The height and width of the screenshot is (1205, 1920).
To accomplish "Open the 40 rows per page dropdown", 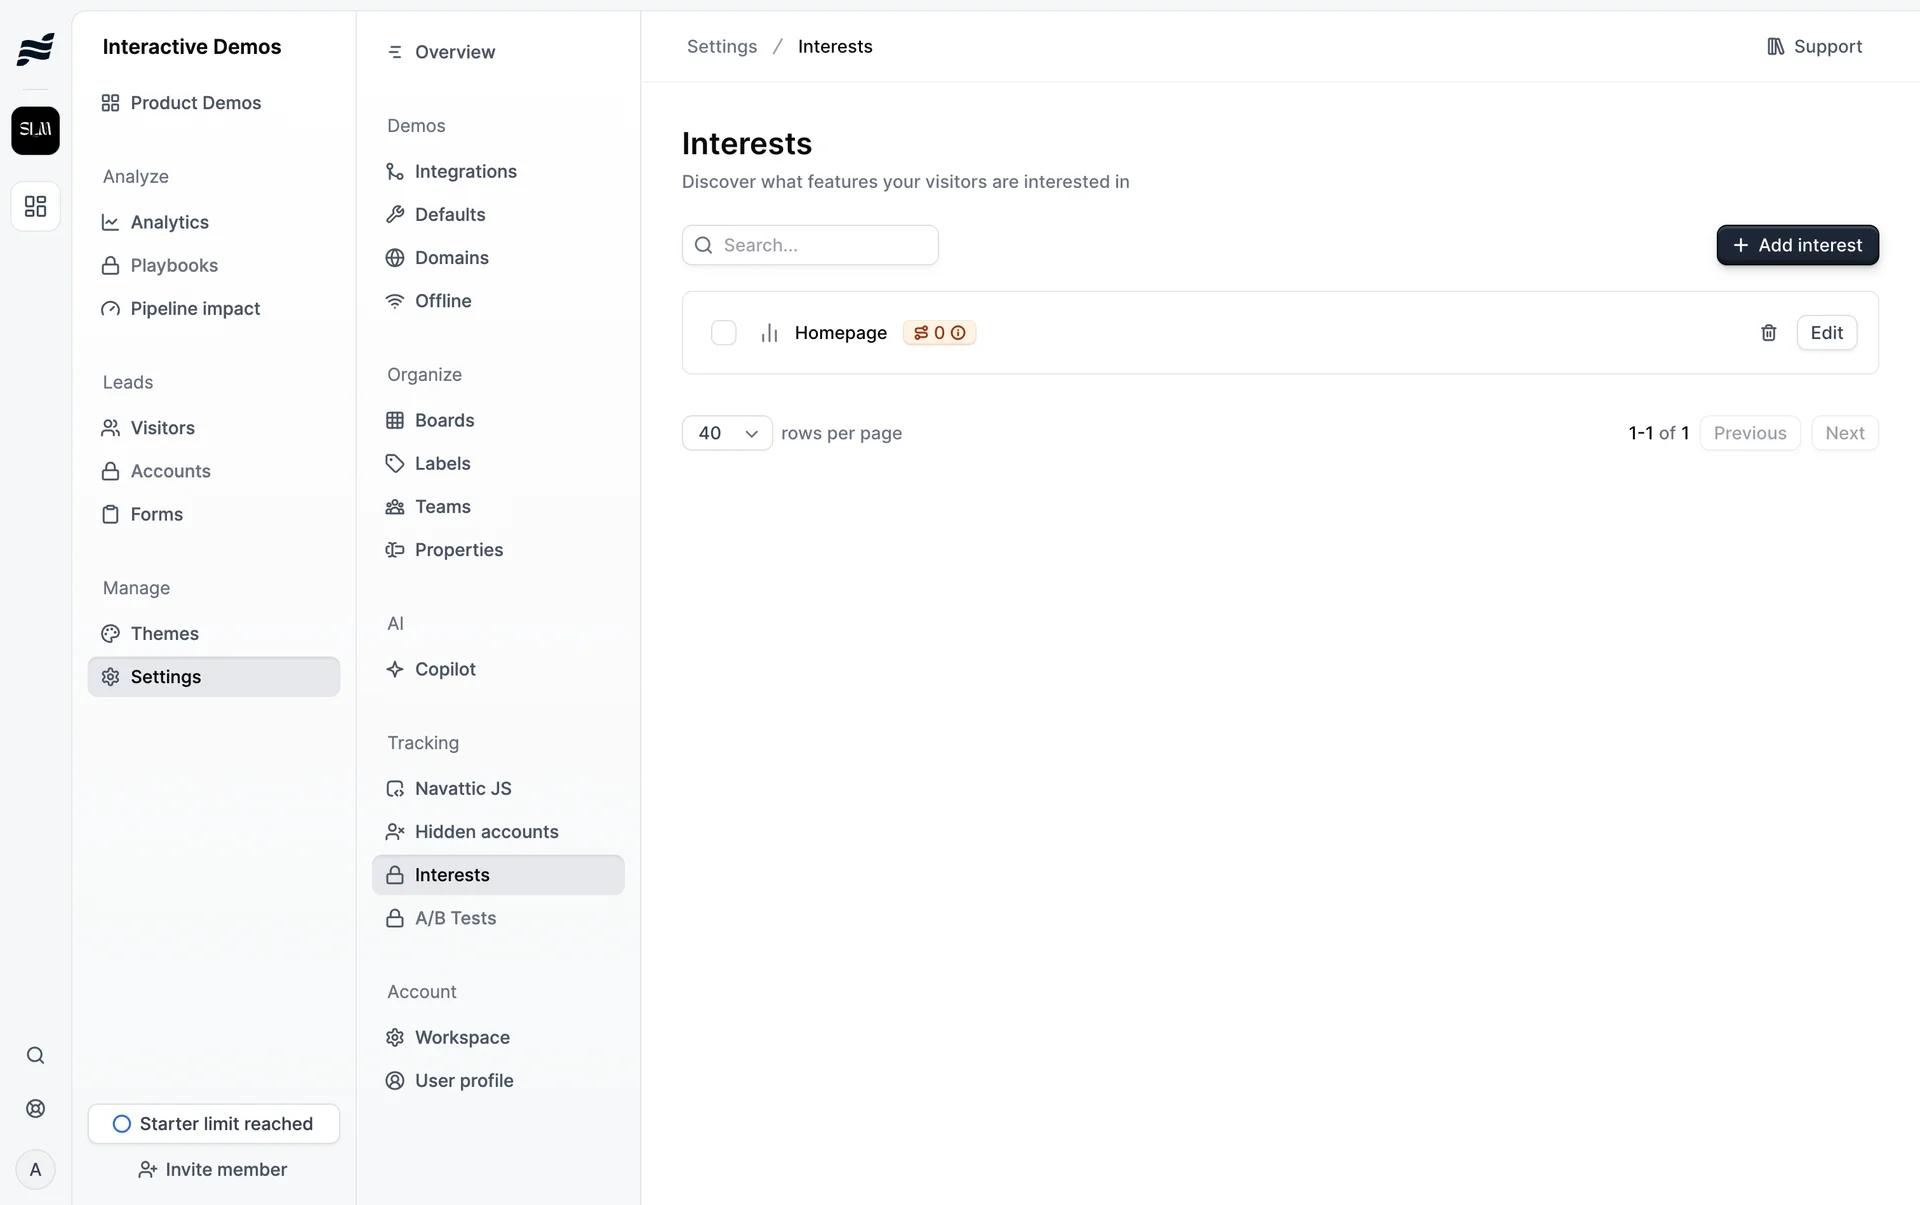I will (x=727, y=433).
